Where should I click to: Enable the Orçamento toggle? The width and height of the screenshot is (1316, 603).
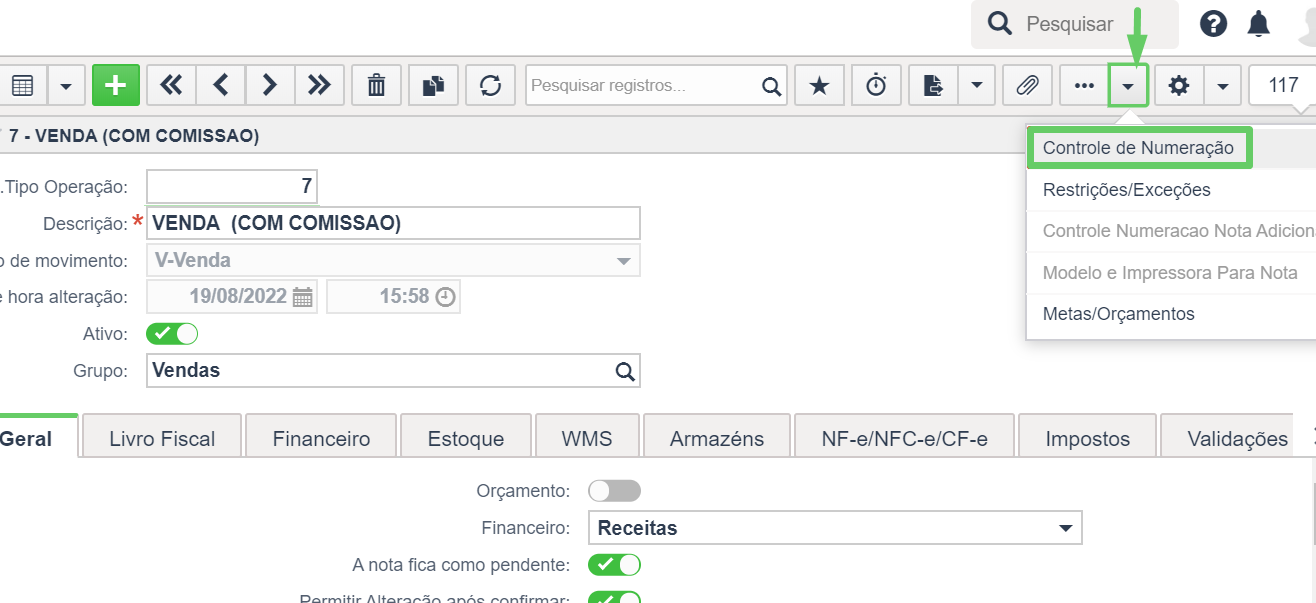(x=614, y=491)
